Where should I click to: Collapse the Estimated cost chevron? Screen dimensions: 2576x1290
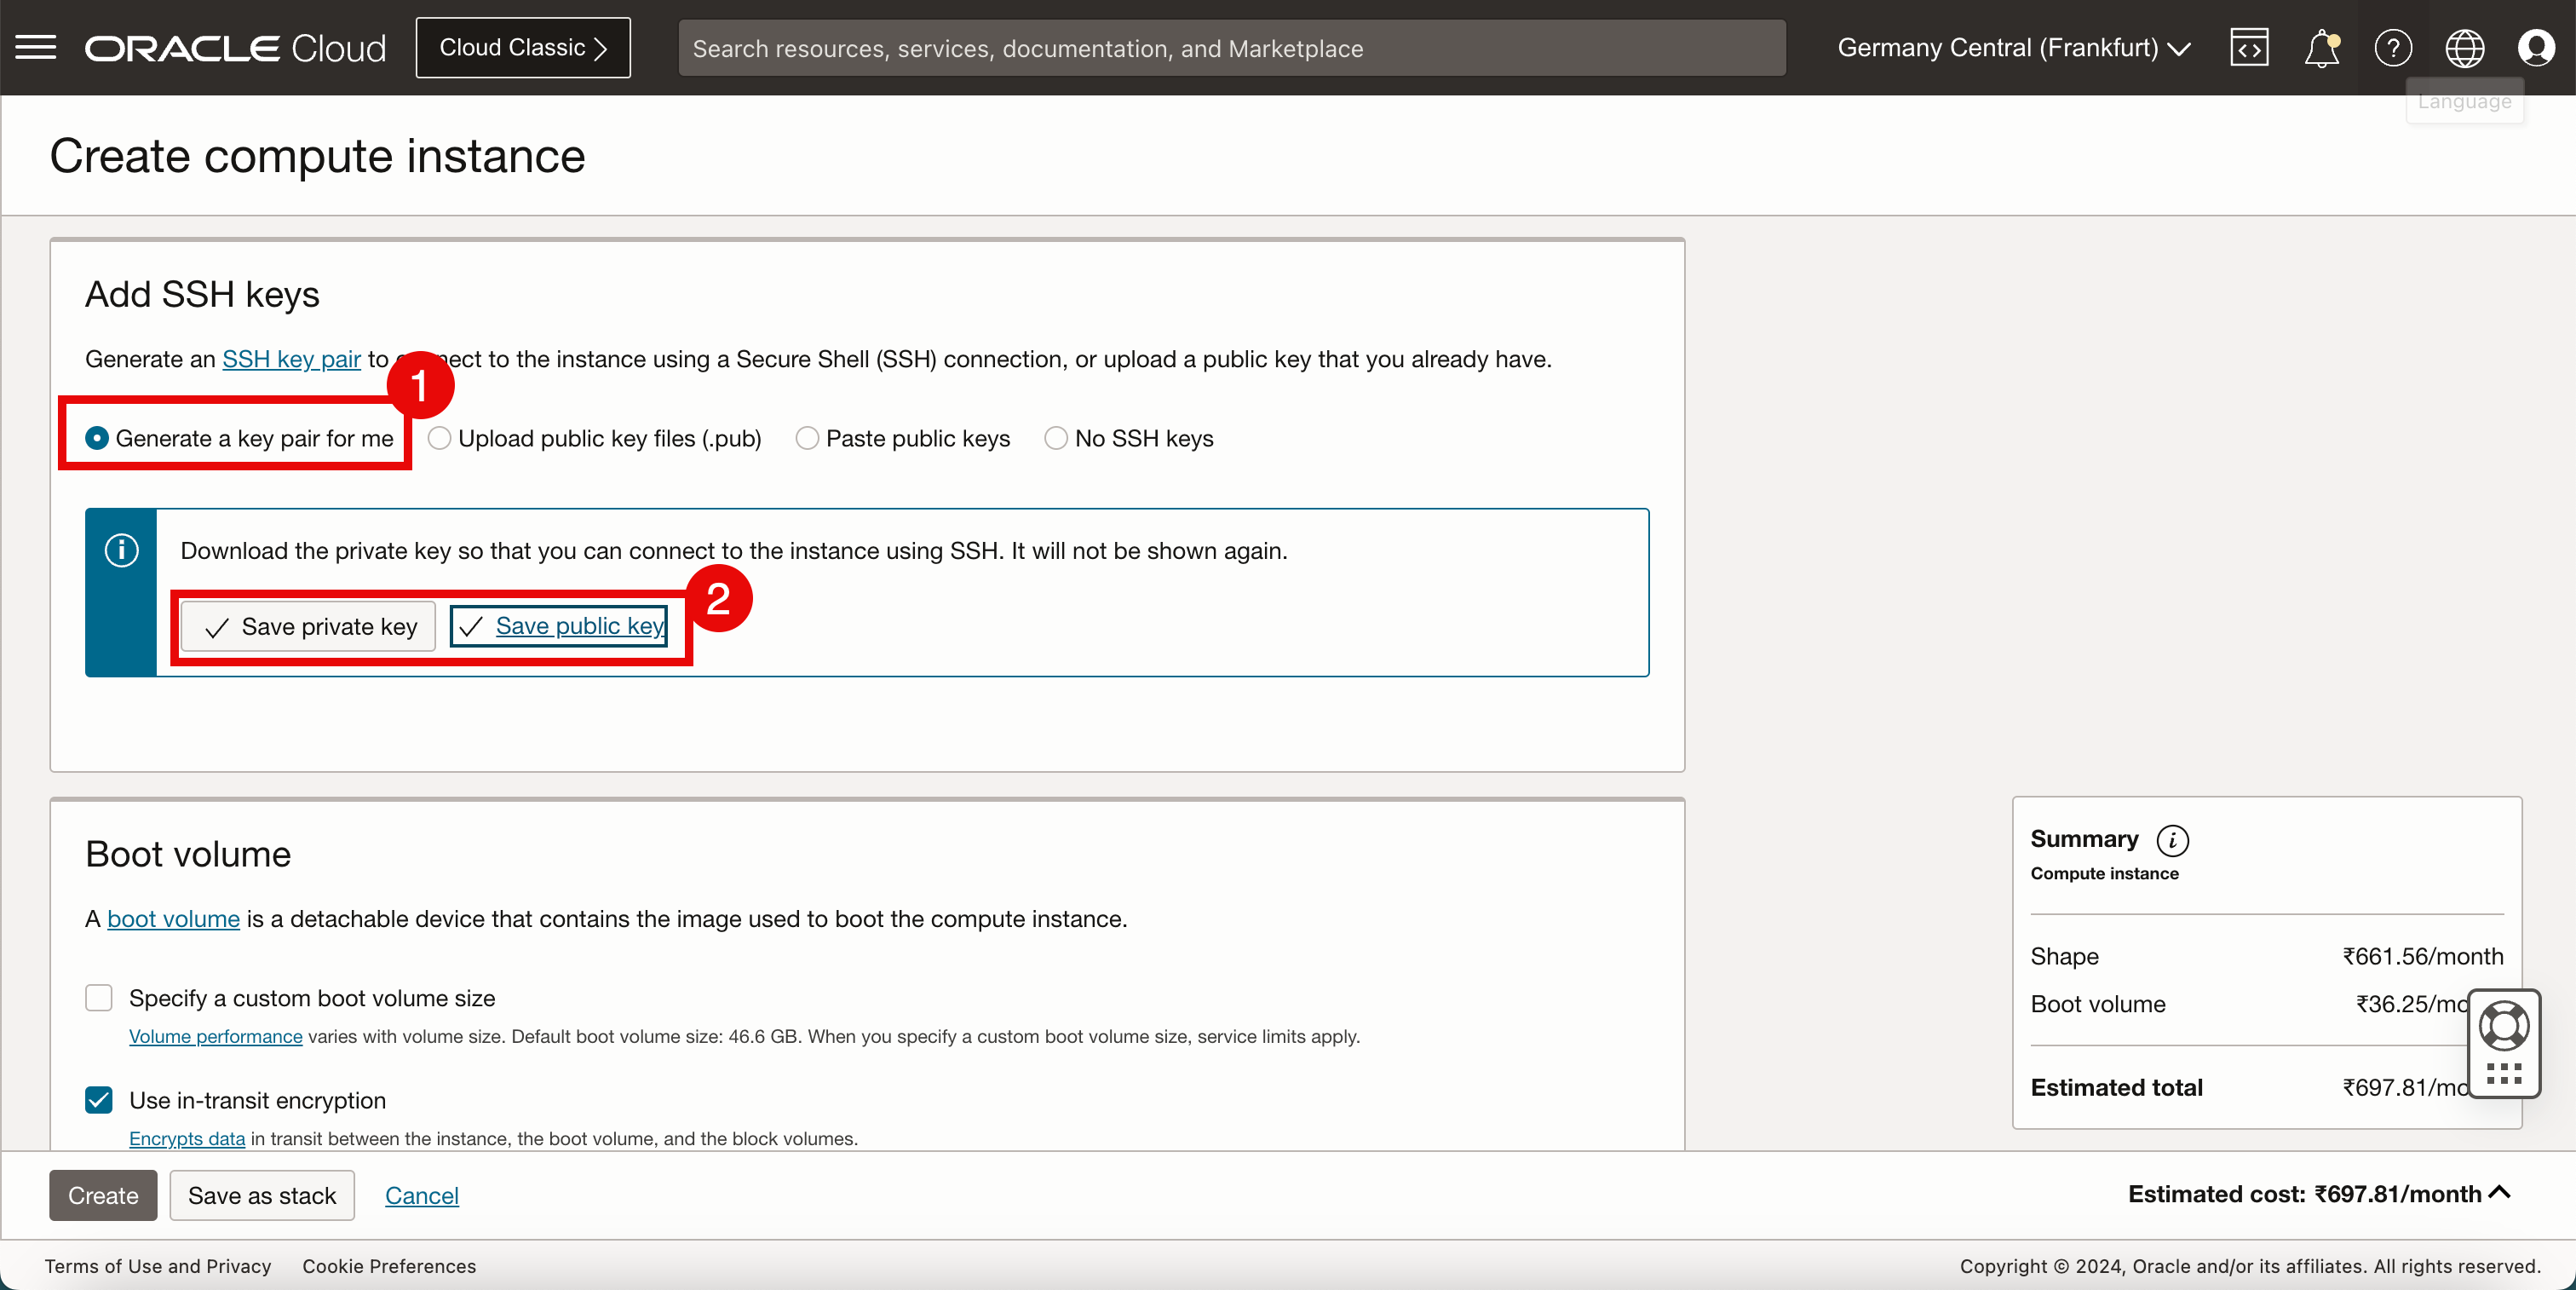click(x=2499, y=1192)
